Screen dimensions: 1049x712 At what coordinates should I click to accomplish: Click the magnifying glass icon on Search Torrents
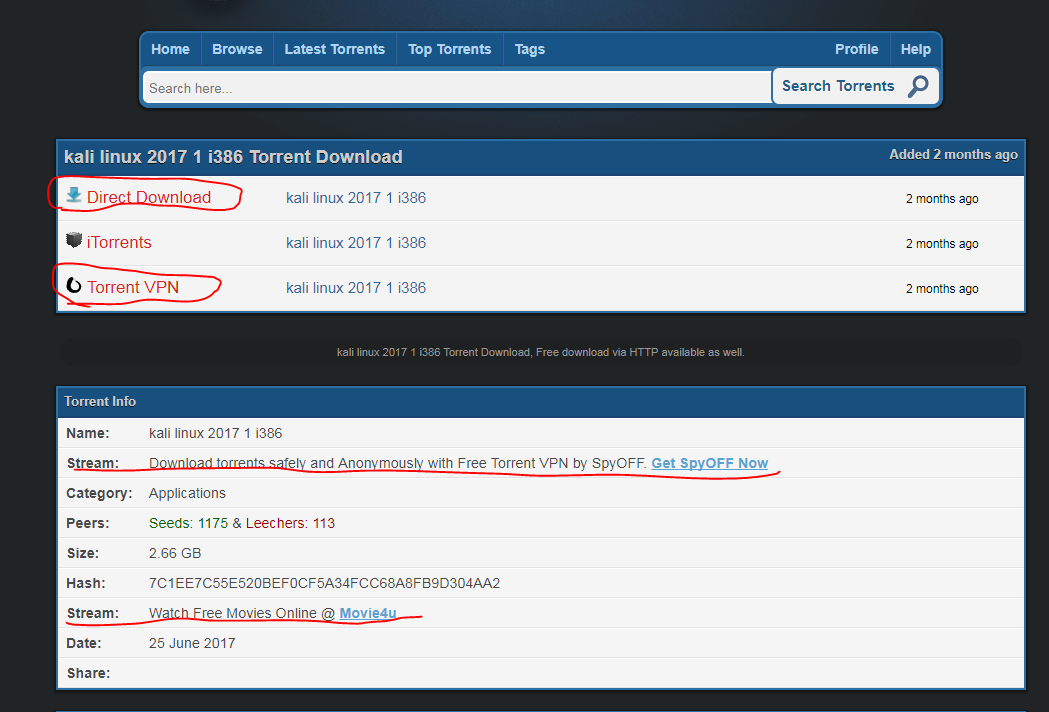(917, 87)
